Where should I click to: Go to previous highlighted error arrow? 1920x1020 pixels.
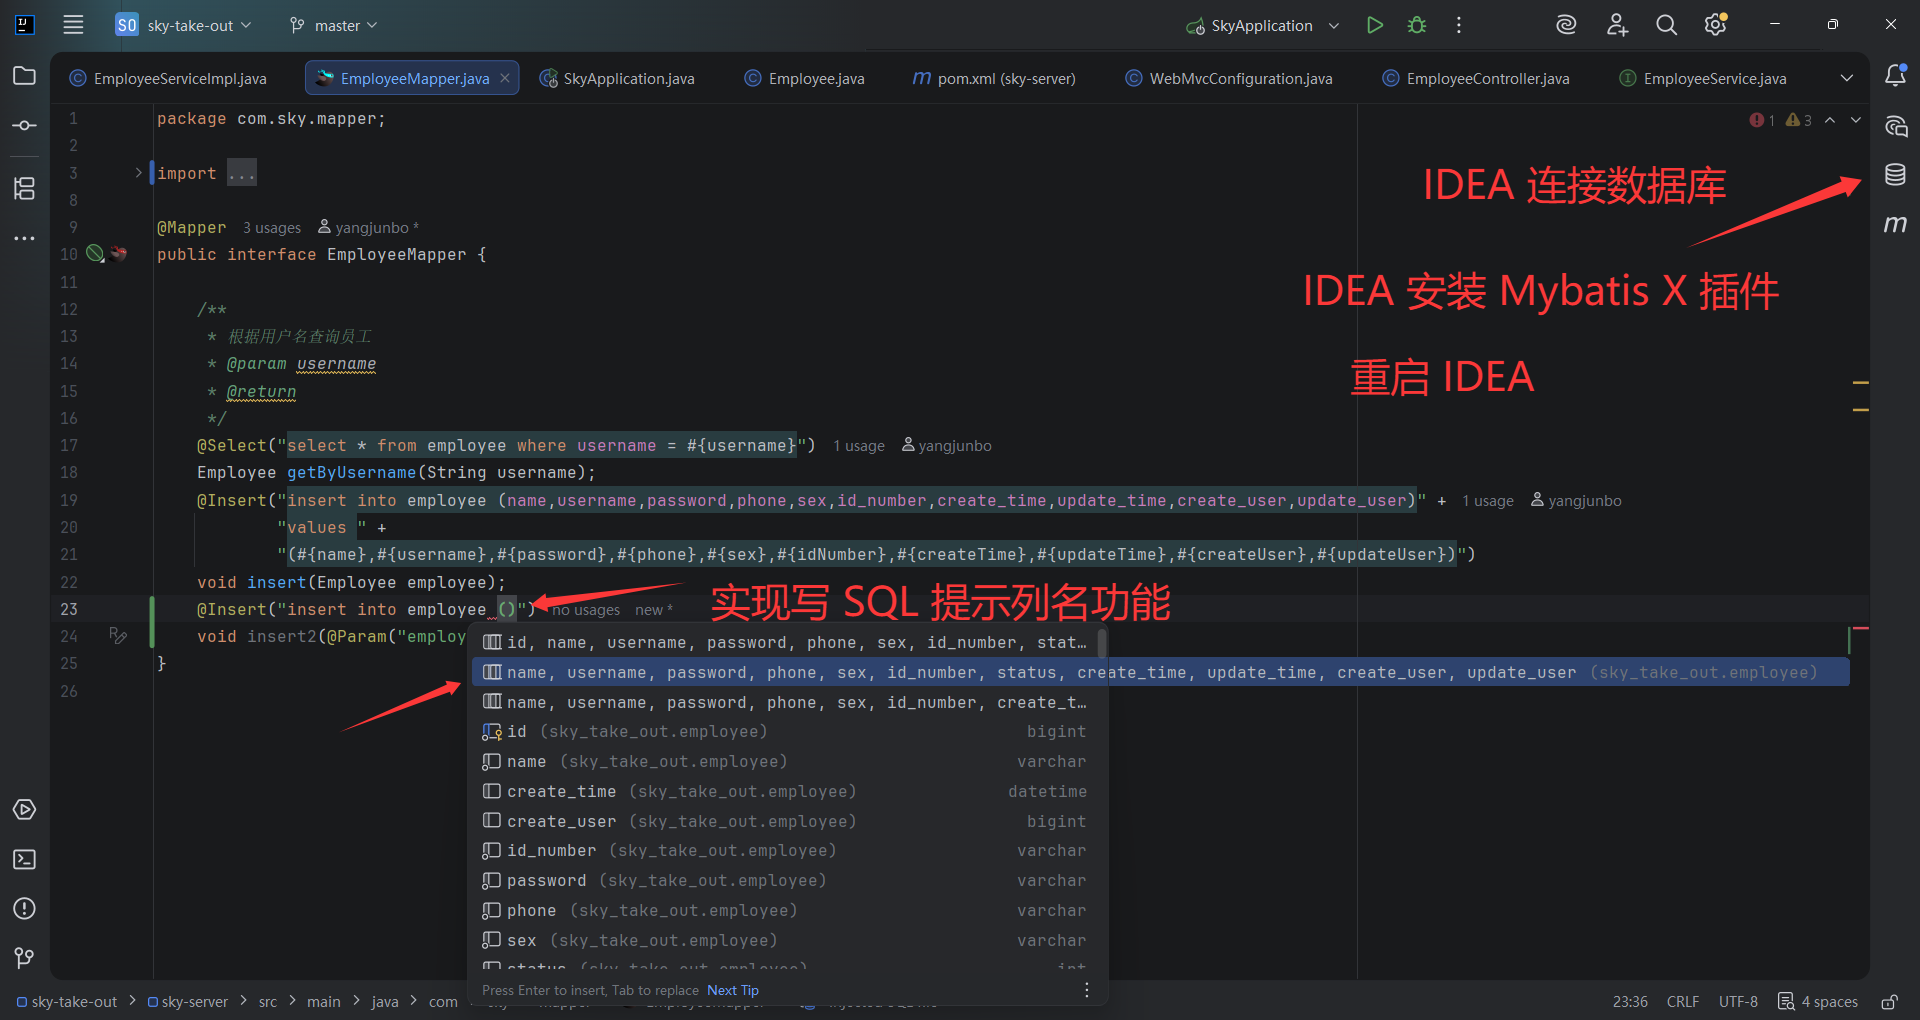coord(1830,120)
